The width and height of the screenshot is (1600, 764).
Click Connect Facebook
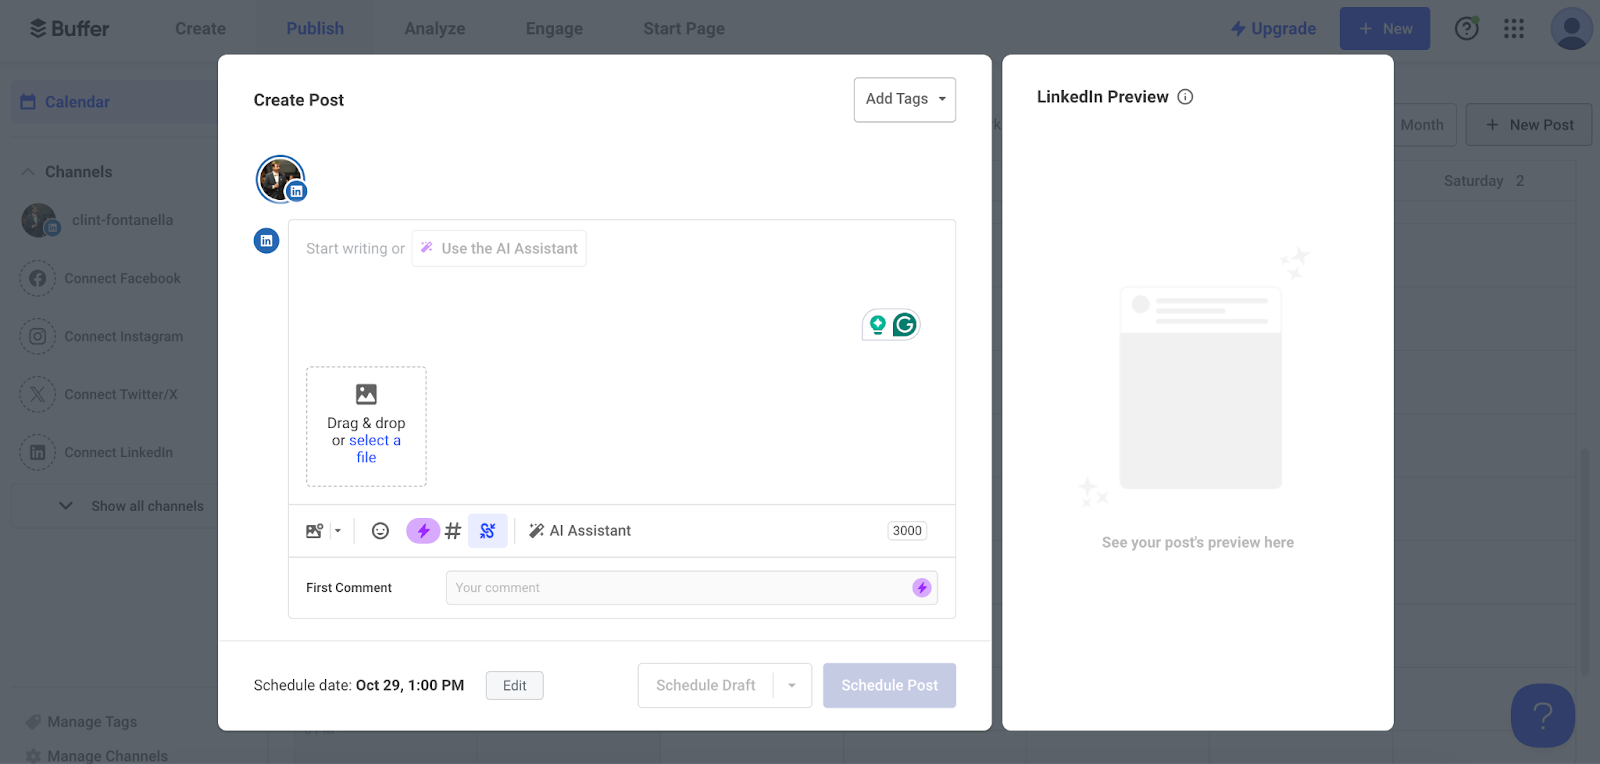click(122, 279)
